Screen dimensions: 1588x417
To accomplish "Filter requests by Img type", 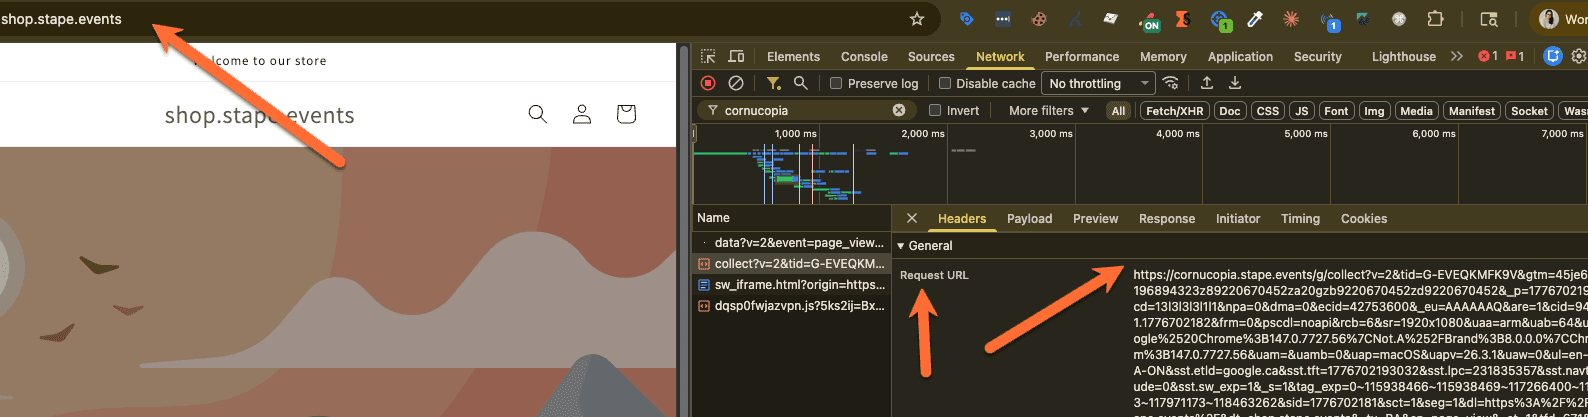I will tap(1375, 111).
